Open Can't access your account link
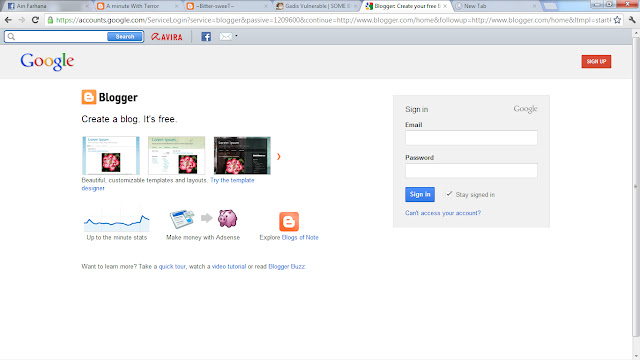The height and width of the screenshot is (360, 640). (443, 213)
